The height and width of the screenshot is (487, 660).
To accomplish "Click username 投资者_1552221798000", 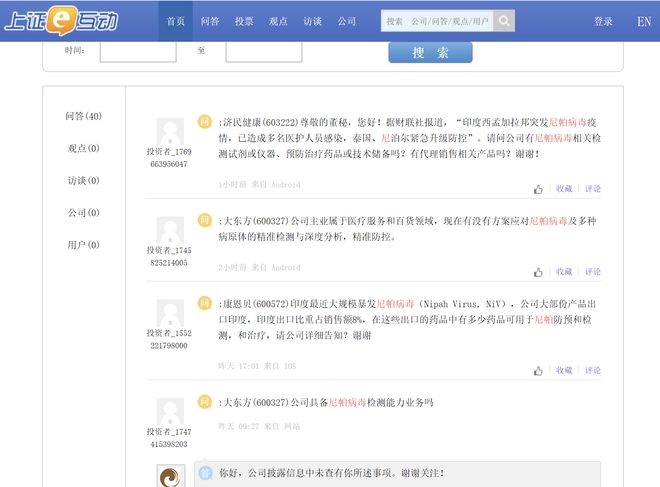I will tap(169, 339).
